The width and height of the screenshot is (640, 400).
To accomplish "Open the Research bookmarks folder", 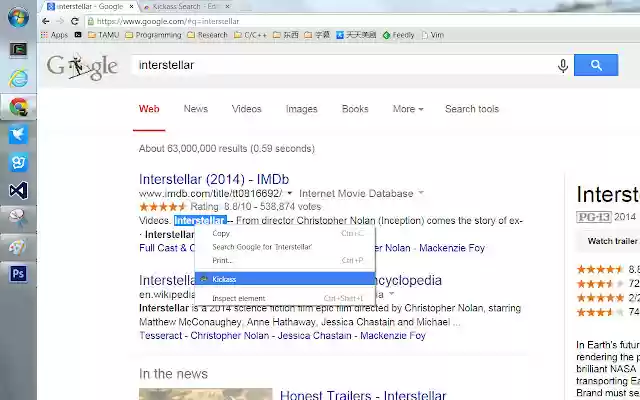I will tap(207, 35).
